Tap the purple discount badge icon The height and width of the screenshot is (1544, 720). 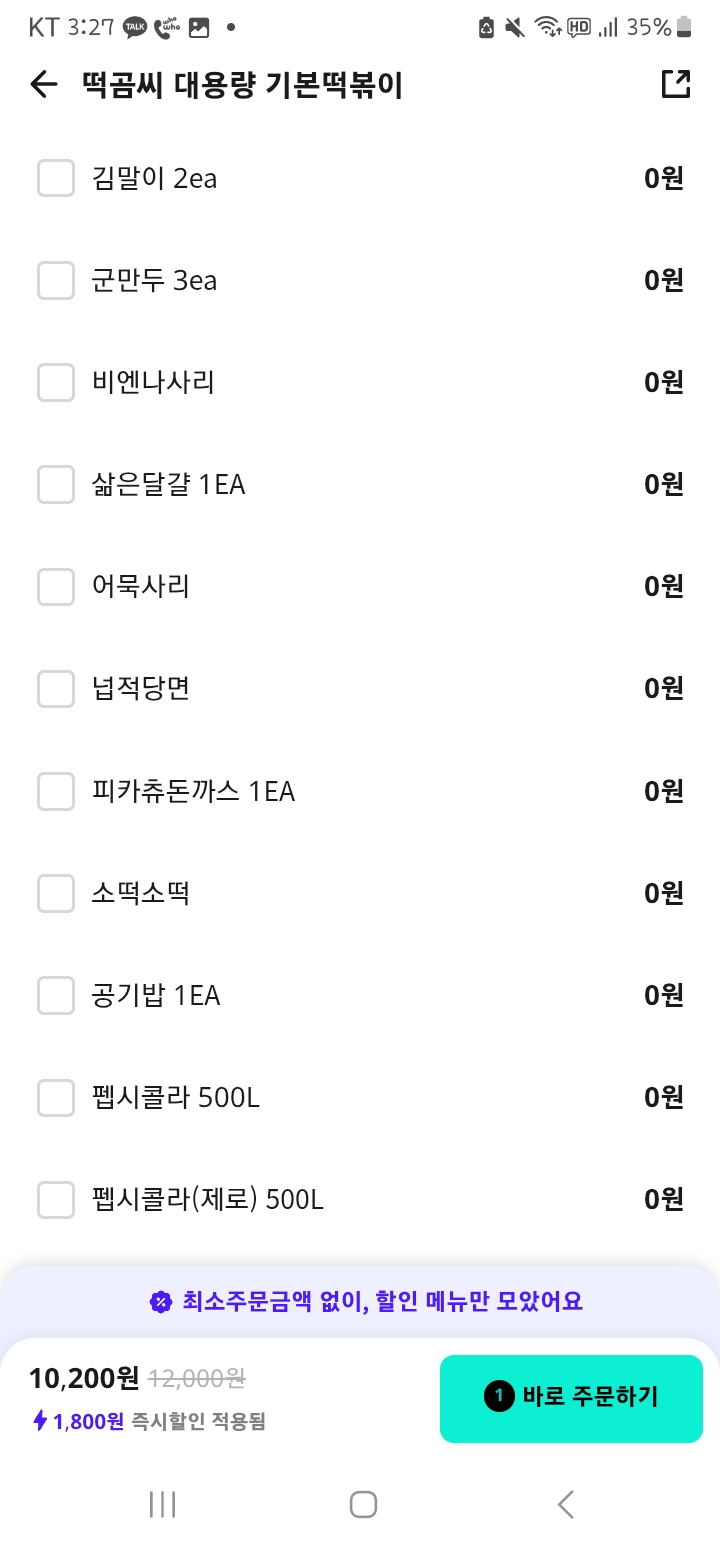pos(160,1301)
